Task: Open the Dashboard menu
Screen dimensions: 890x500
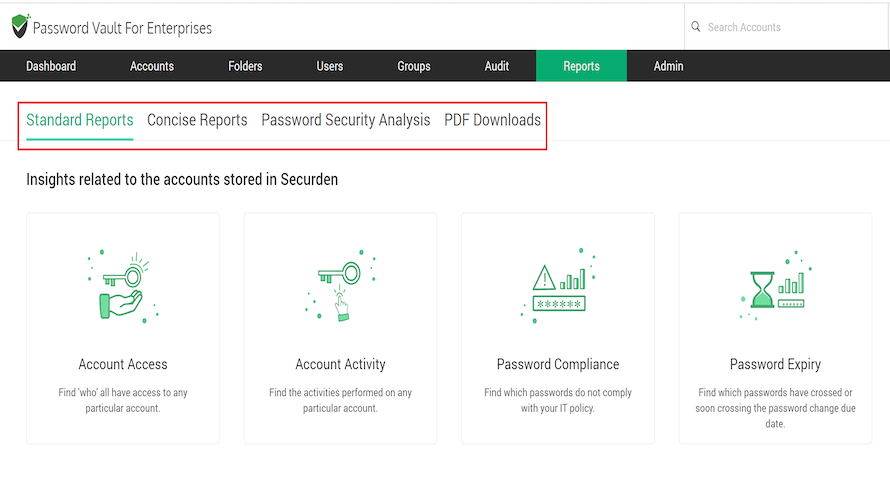Action: click(51, 66)
